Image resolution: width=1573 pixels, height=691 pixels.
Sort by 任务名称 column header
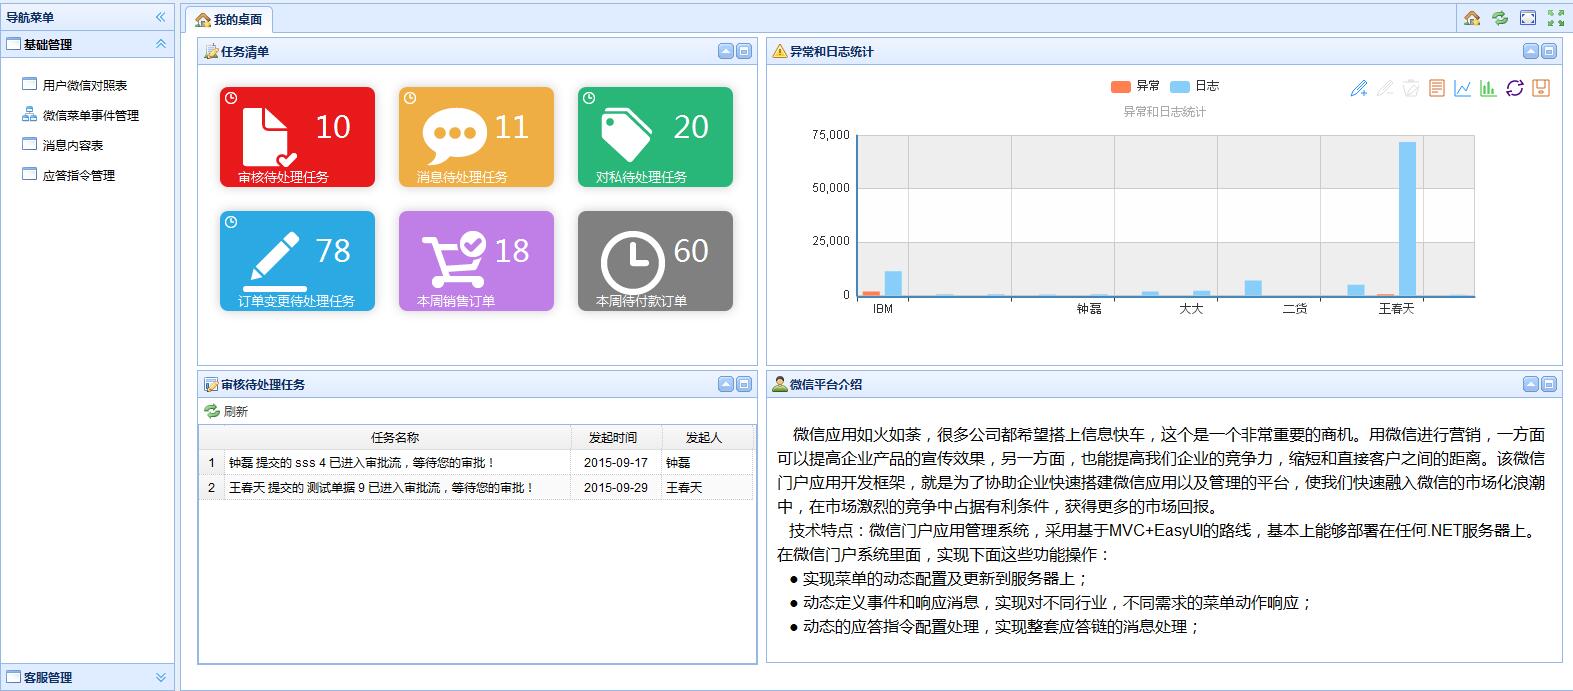pyautogui.click(x=396, y=437)
